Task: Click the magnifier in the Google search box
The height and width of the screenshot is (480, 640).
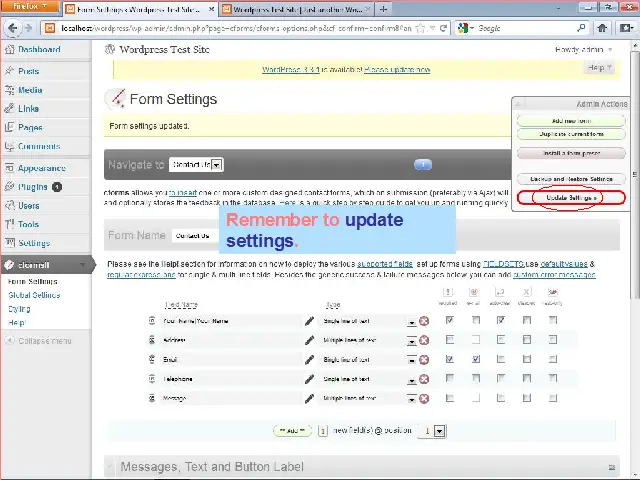Action: click(x=581, y=28)
